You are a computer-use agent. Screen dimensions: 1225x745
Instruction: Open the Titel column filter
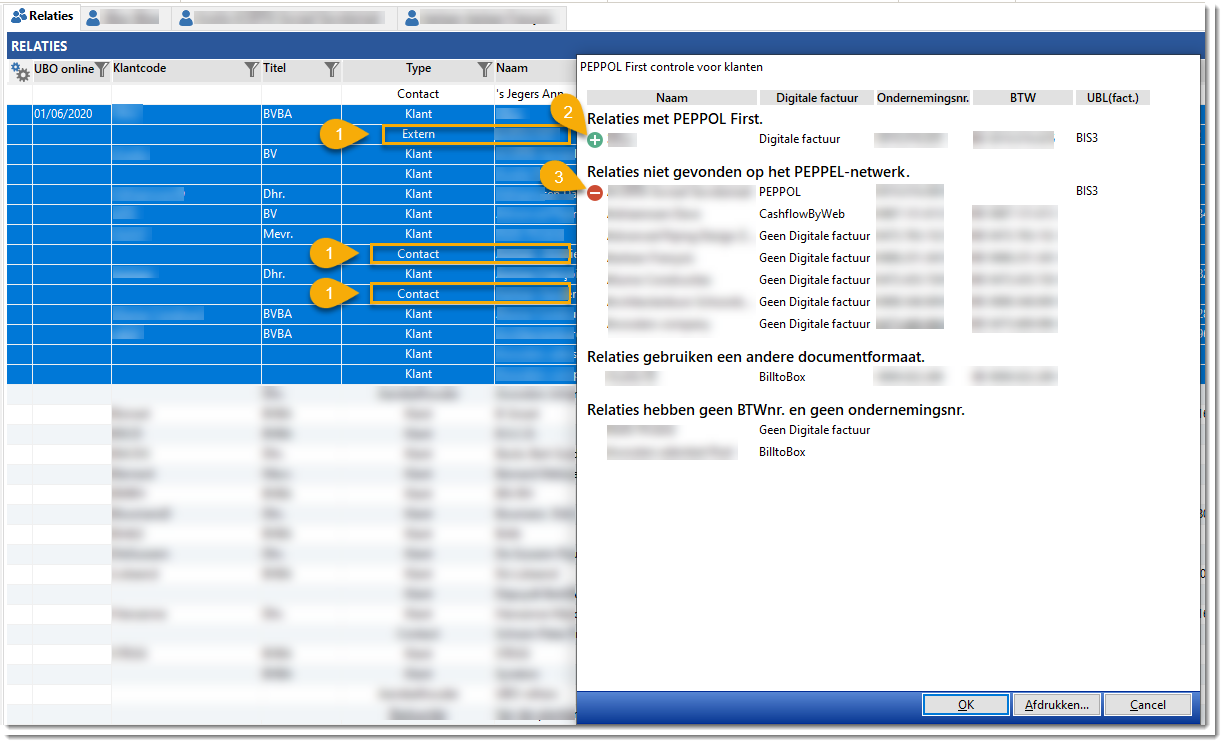pyautogui.click(x=332, y=70)
